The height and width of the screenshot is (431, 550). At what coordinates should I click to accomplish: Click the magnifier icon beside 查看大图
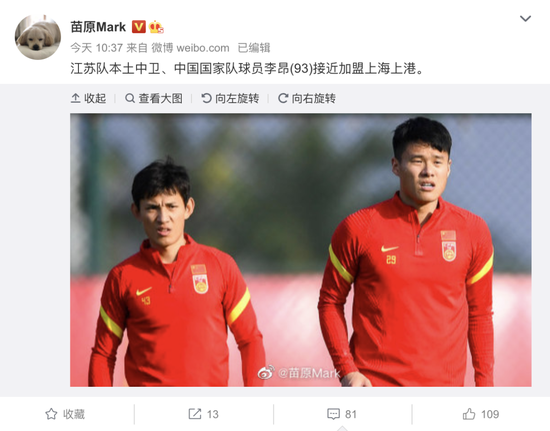click(130, 99)
